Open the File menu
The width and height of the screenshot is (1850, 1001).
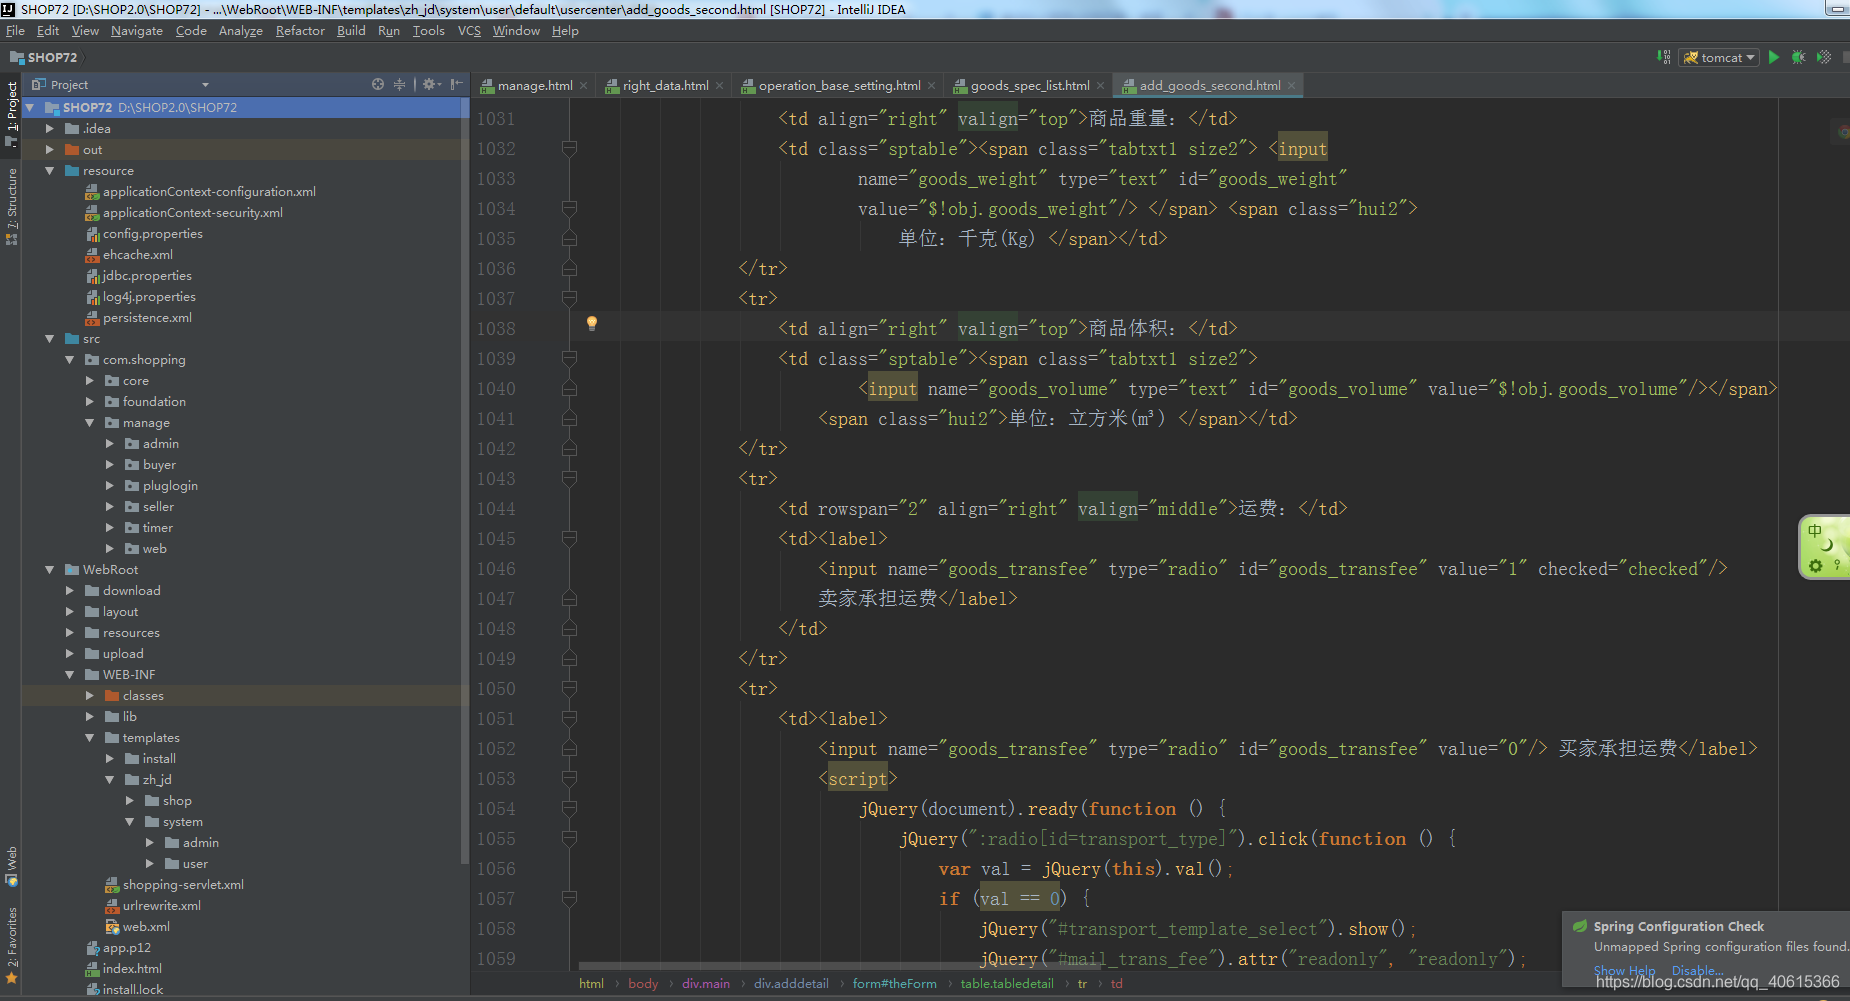click(x=15, y=31)
